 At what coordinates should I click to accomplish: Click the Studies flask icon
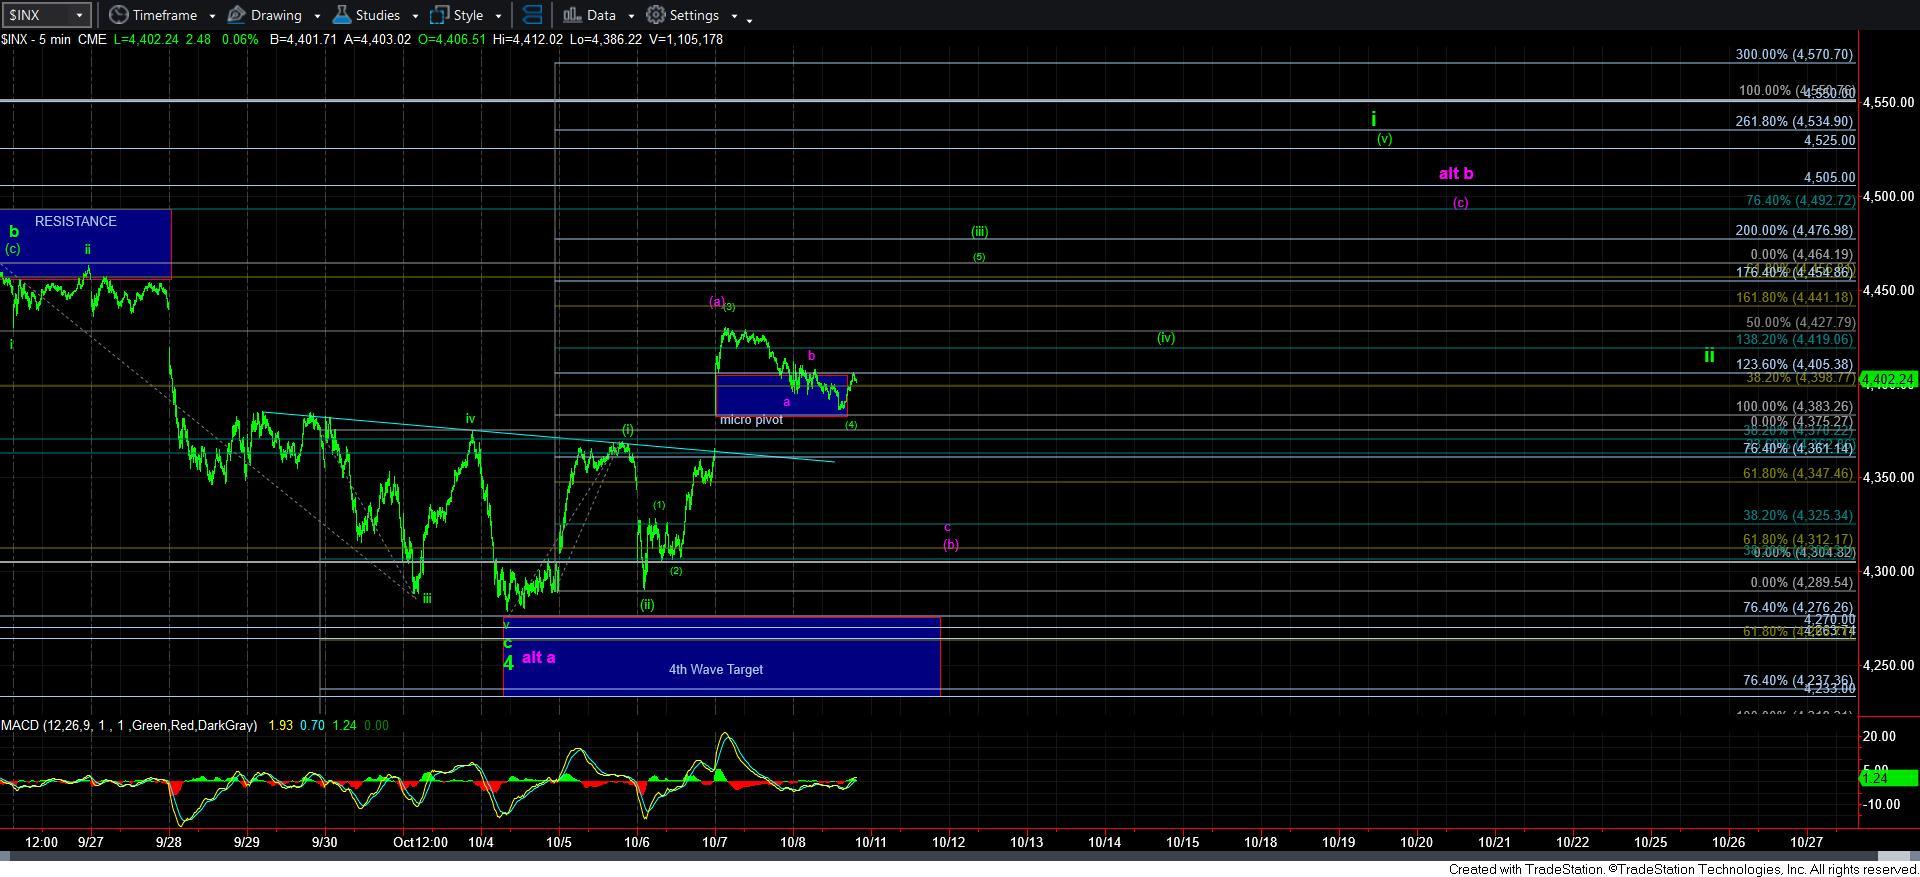[x=341, y=15]
